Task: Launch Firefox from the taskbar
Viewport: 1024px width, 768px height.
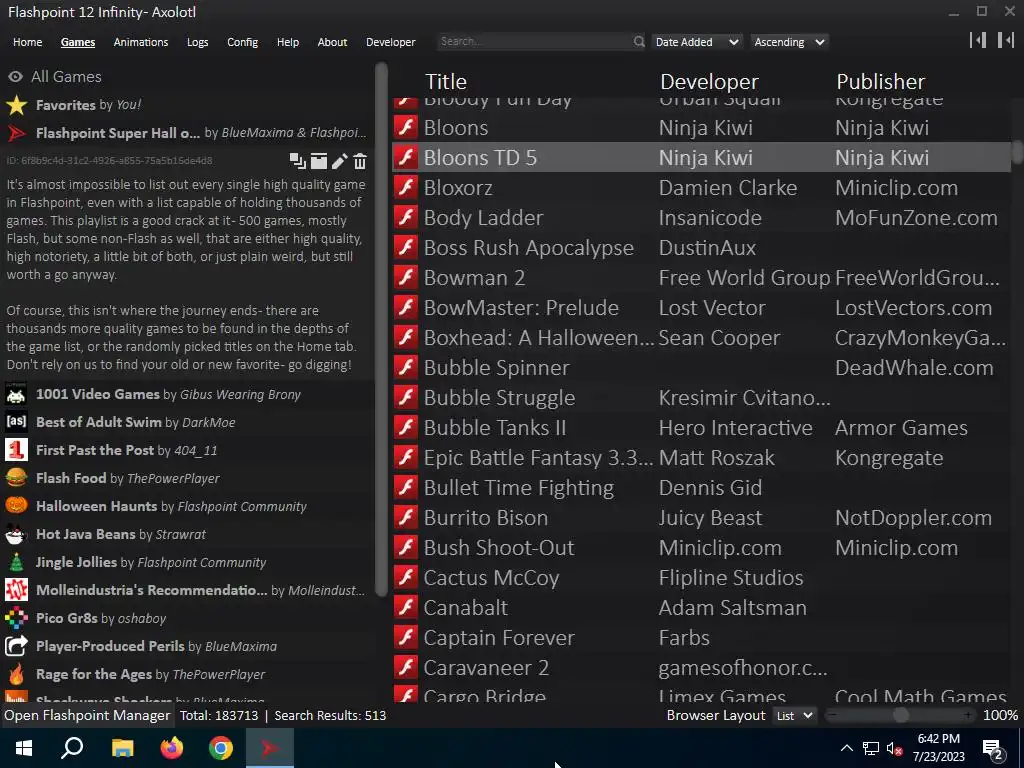Action: tap(172, 748)
